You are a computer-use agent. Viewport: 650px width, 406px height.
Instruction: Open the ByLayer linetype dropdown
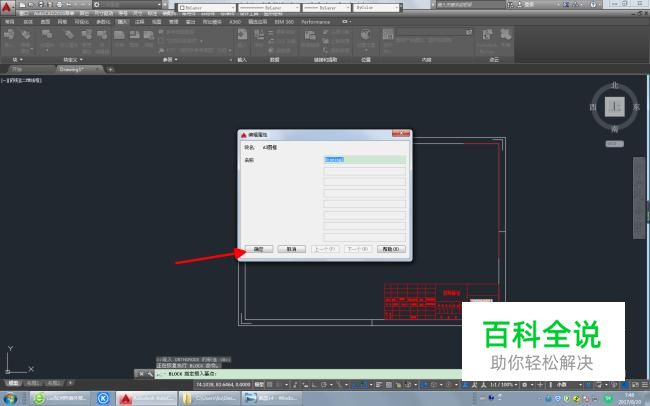coord(269,7)
